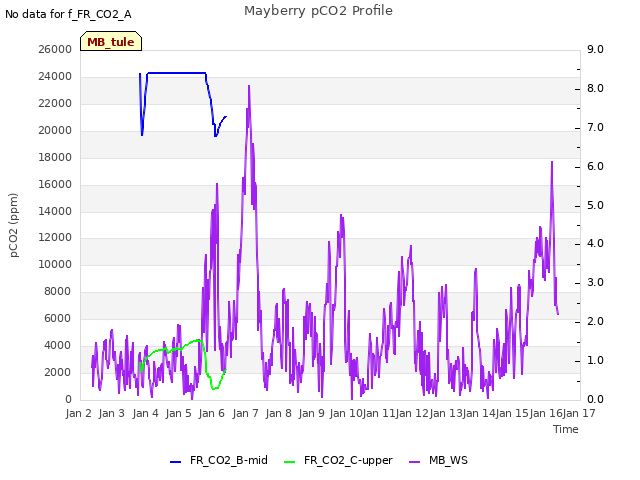Click the 12000 y-axis tick label
640x480 pixels.
[x=55, y=238]
